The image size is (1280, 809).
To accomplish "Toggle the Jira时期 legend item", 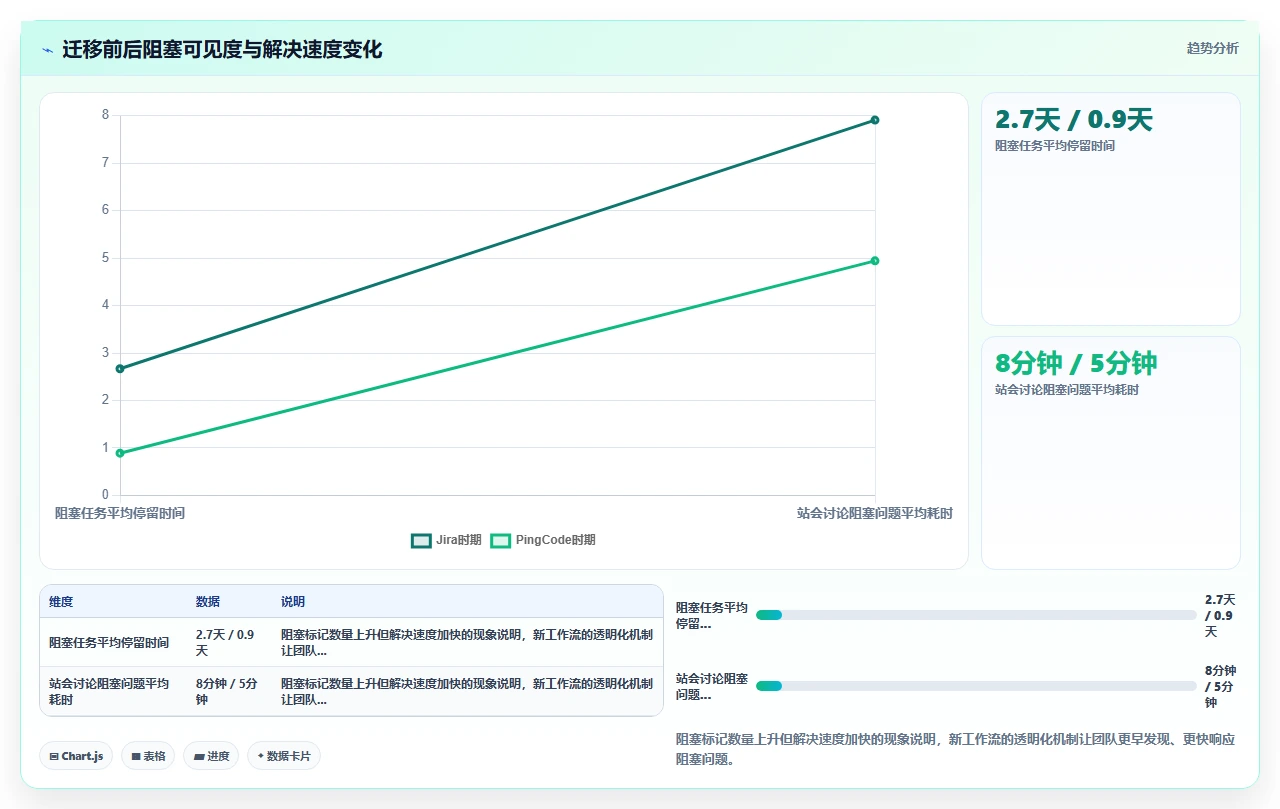I will [446, 540].
